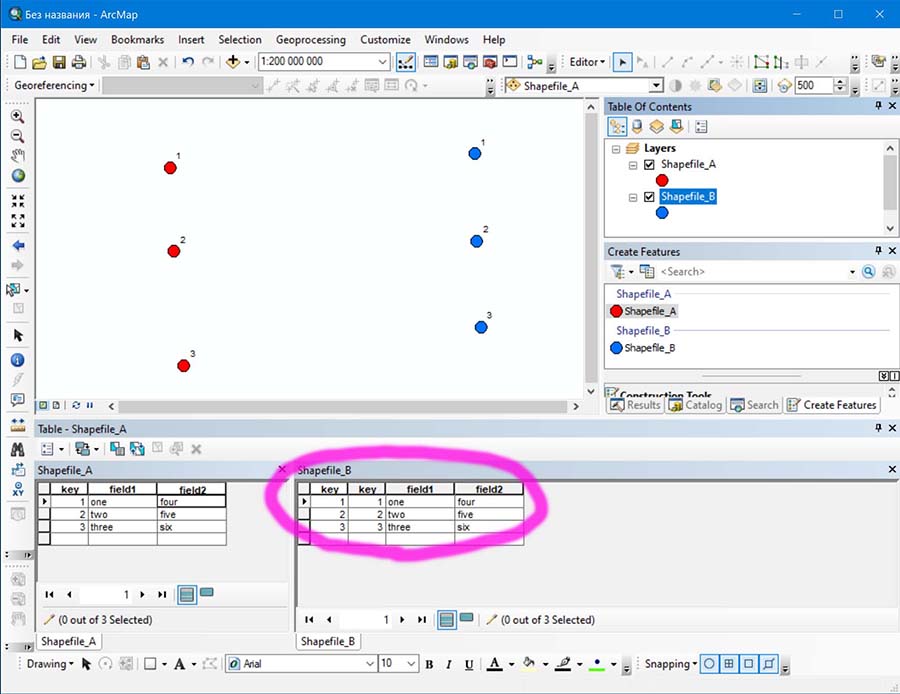This screenshot has height=694, width=900.
Task: Select the Pan hand tool
Action: pyautogui.click(x=17, y=156)
